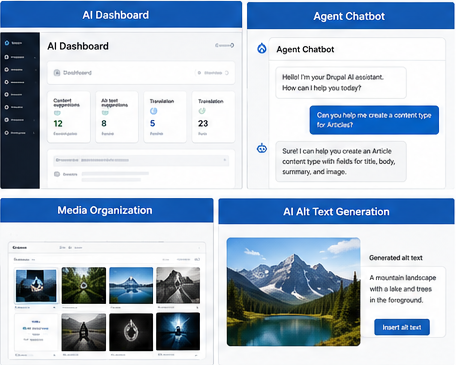Viewport: 456px width, 365px height.
Task: Click the green icon above number 8
Action: click(x=105, y=113)
